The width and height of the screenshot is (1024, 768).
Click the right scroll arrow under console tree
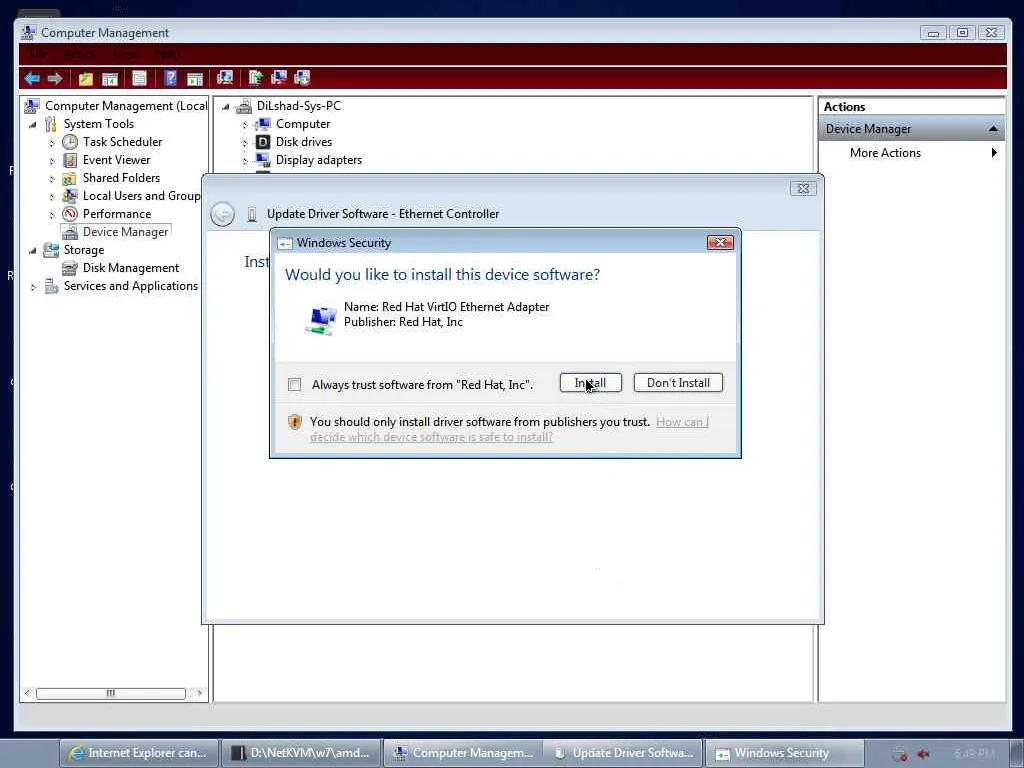coord(199,693)
